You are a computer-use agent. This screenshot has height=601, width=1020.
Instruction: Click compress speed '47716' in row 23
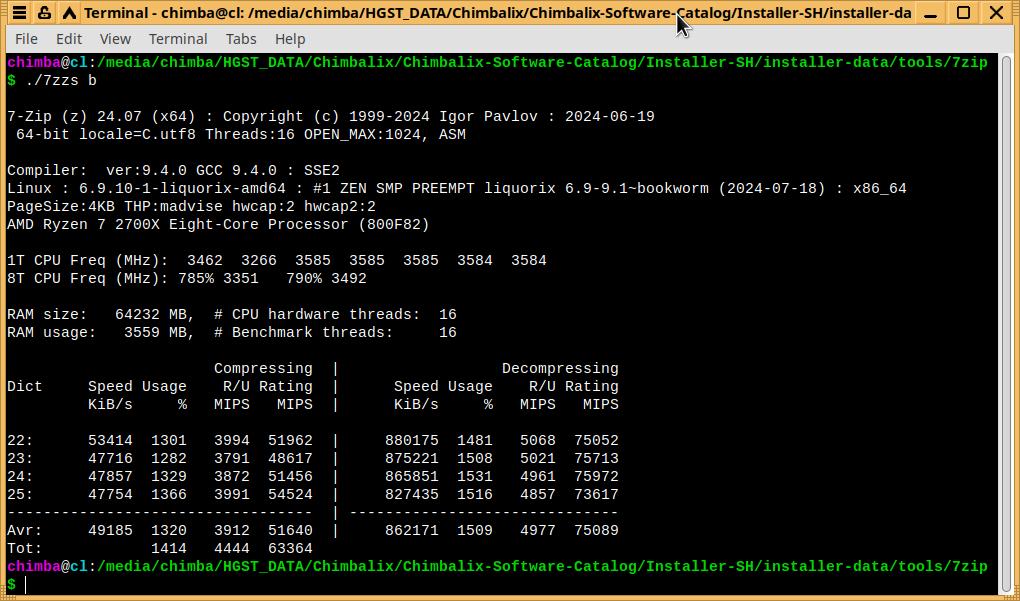tap(110, 459)
